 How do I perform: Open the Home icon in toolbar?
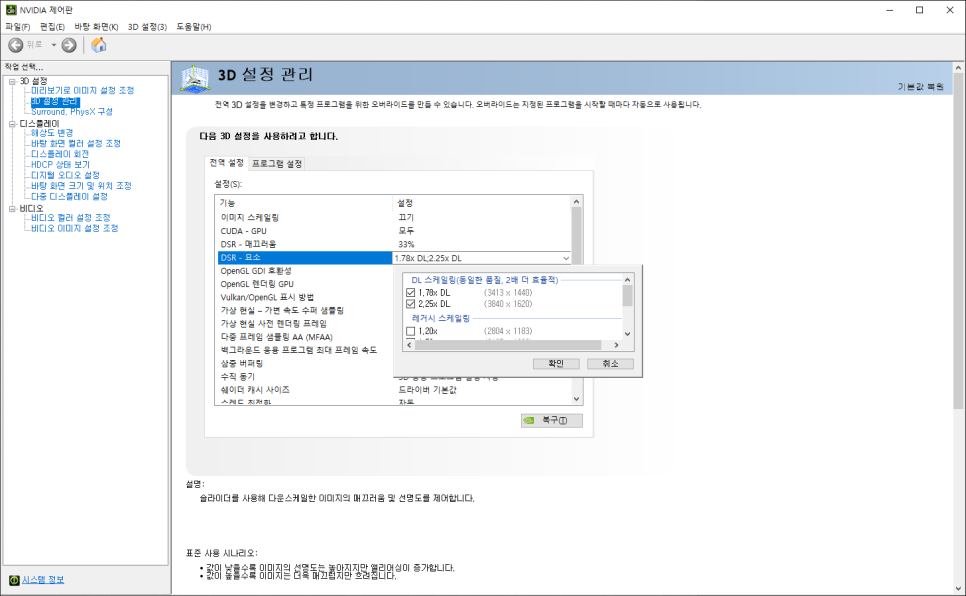click(99, 44)
